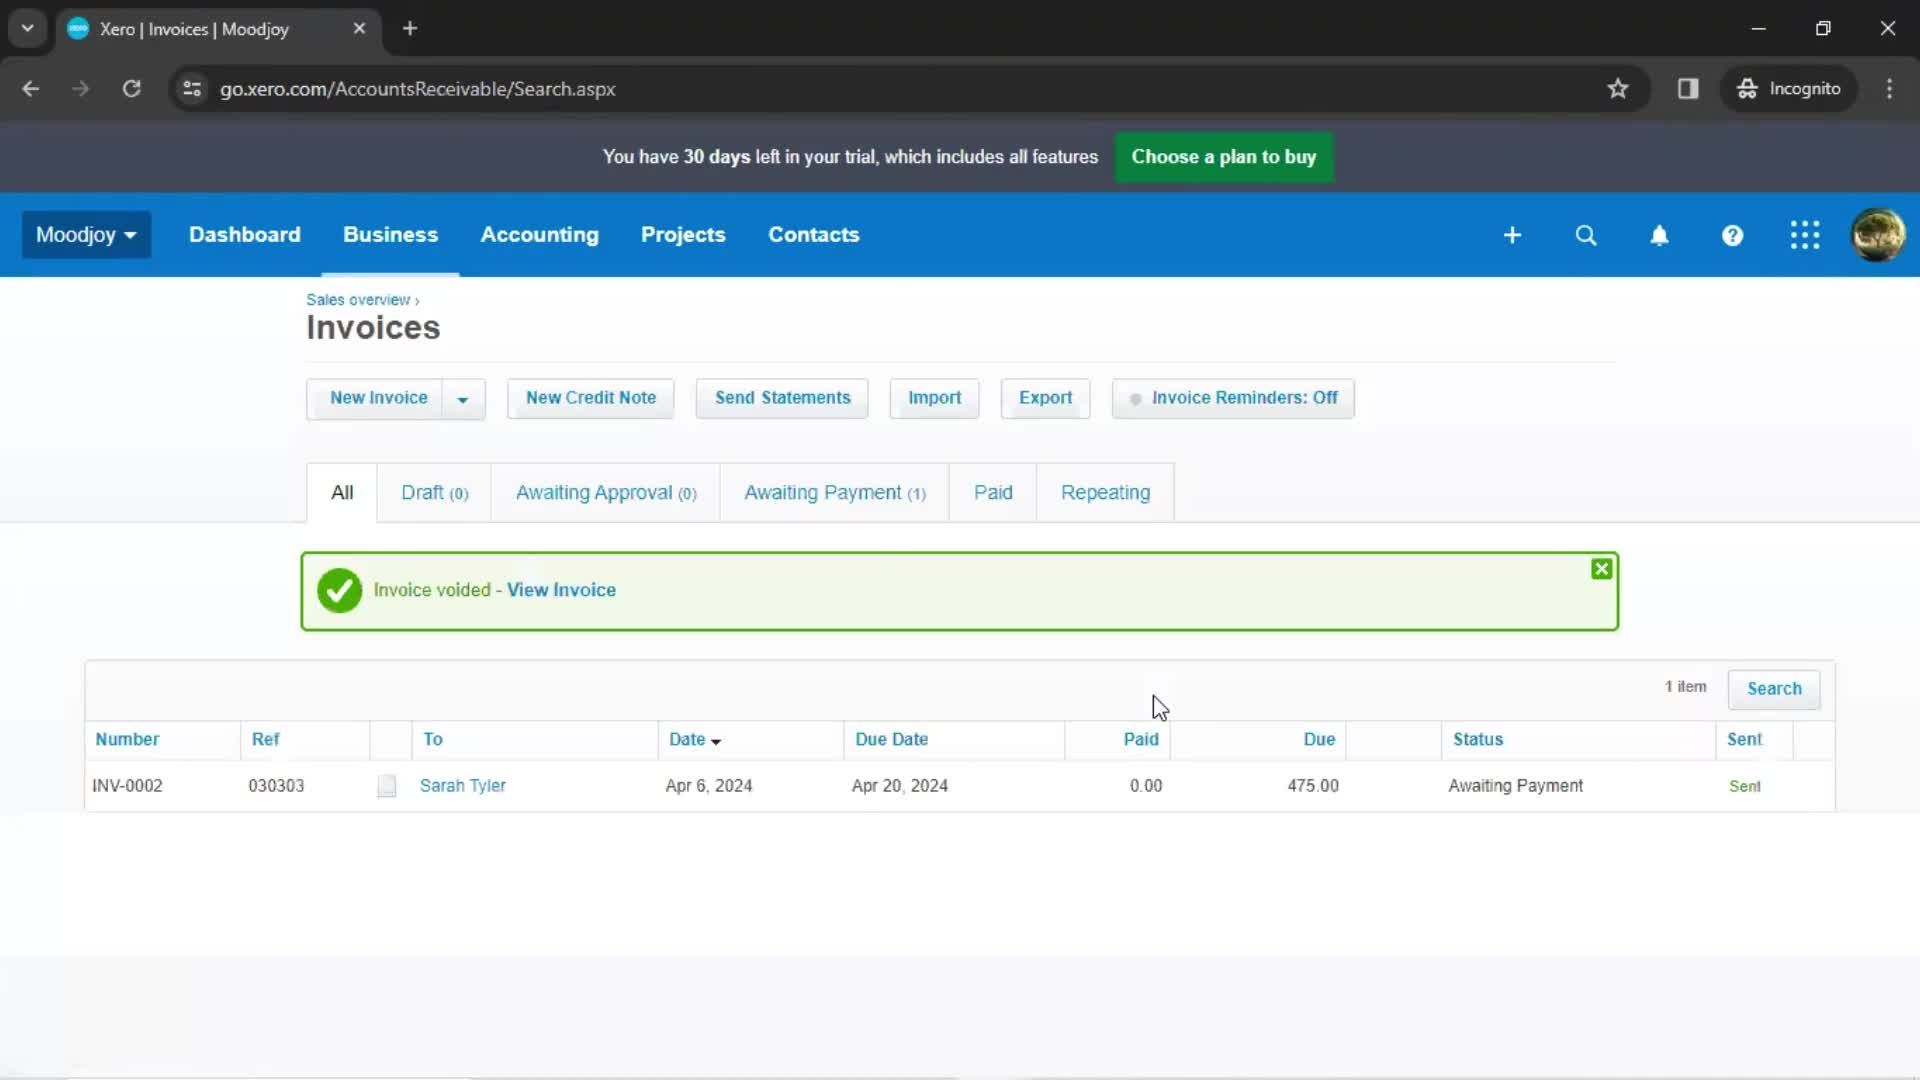Switch to the Repeating tab
This screenshot has height=1080, width=1920.
(1105, 493)
